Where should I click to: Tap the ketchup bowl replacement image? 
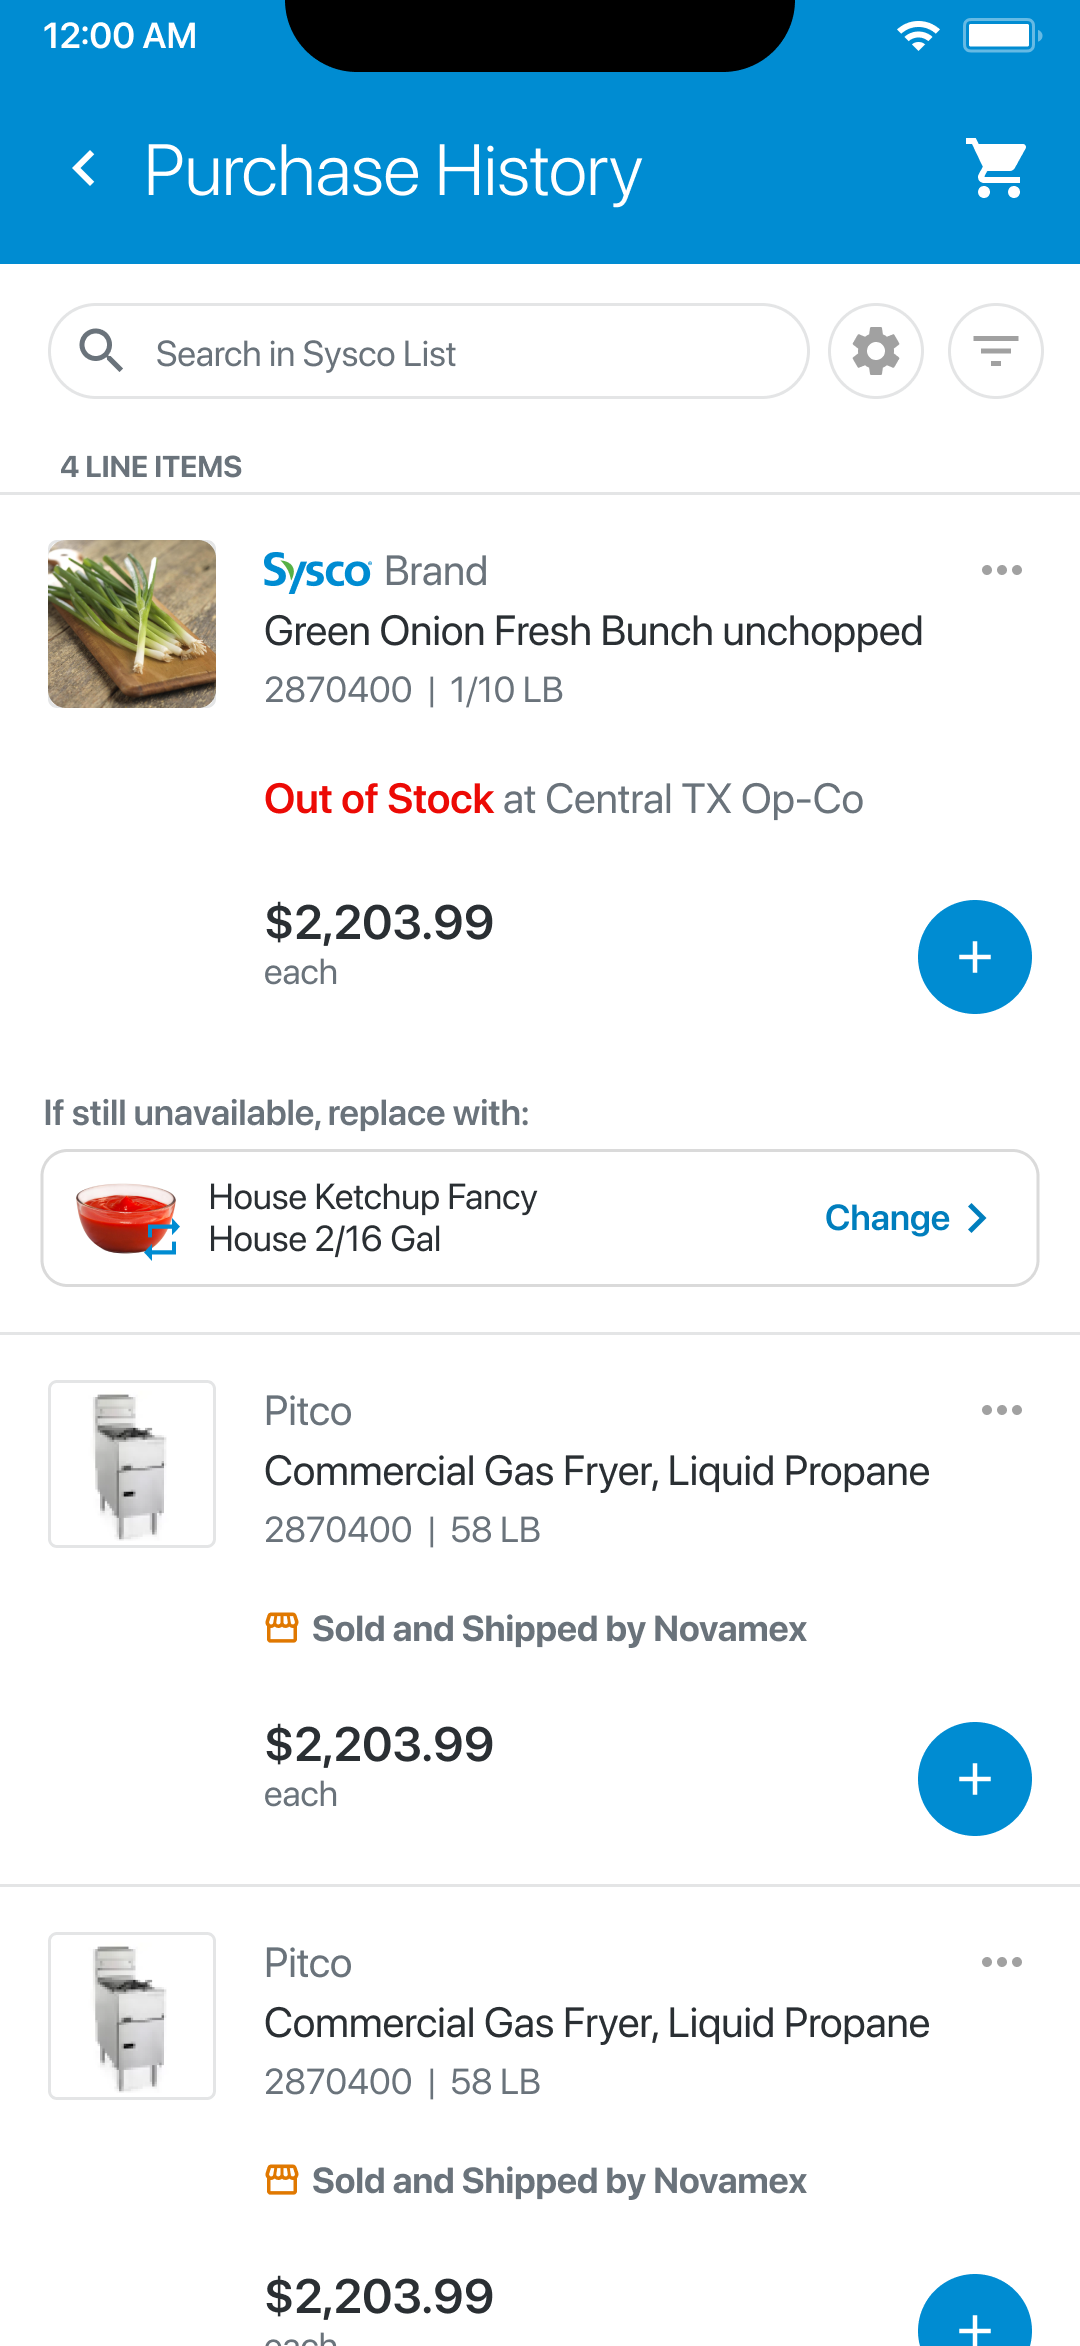[127, 1218]
